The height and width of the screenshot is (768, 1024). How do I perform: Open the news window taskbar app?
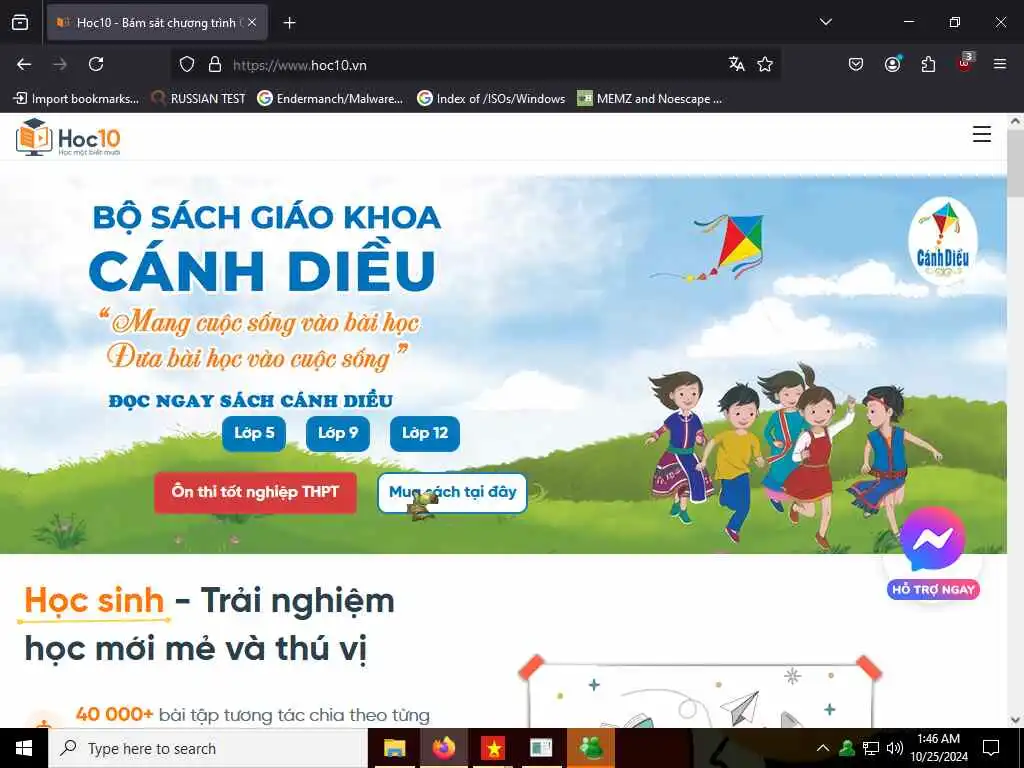pyautogui.click(x=541, y=748)
